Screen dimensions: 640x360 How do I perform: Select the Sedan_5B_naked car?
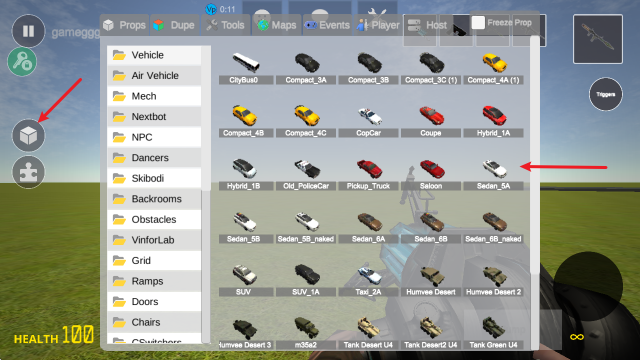point(306,227)
